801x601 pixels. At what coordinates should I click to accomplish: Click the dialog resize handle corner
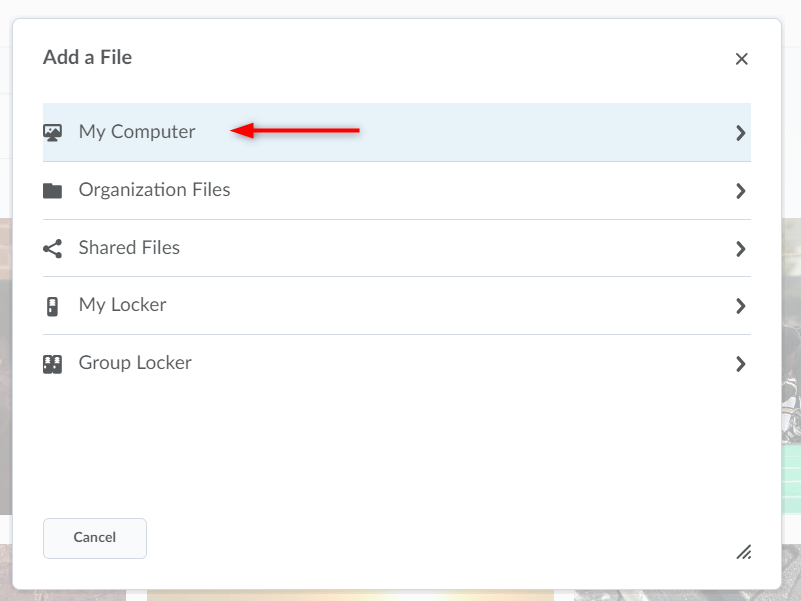(x=743, y=551)
